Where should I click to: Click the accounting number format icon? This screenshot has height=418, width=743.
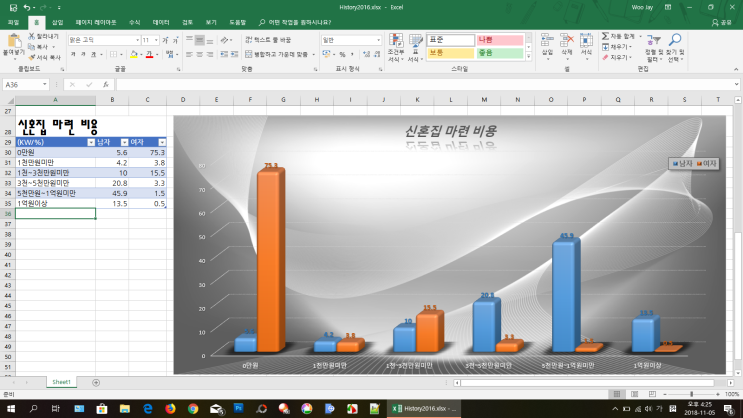[x=326, y=55]
